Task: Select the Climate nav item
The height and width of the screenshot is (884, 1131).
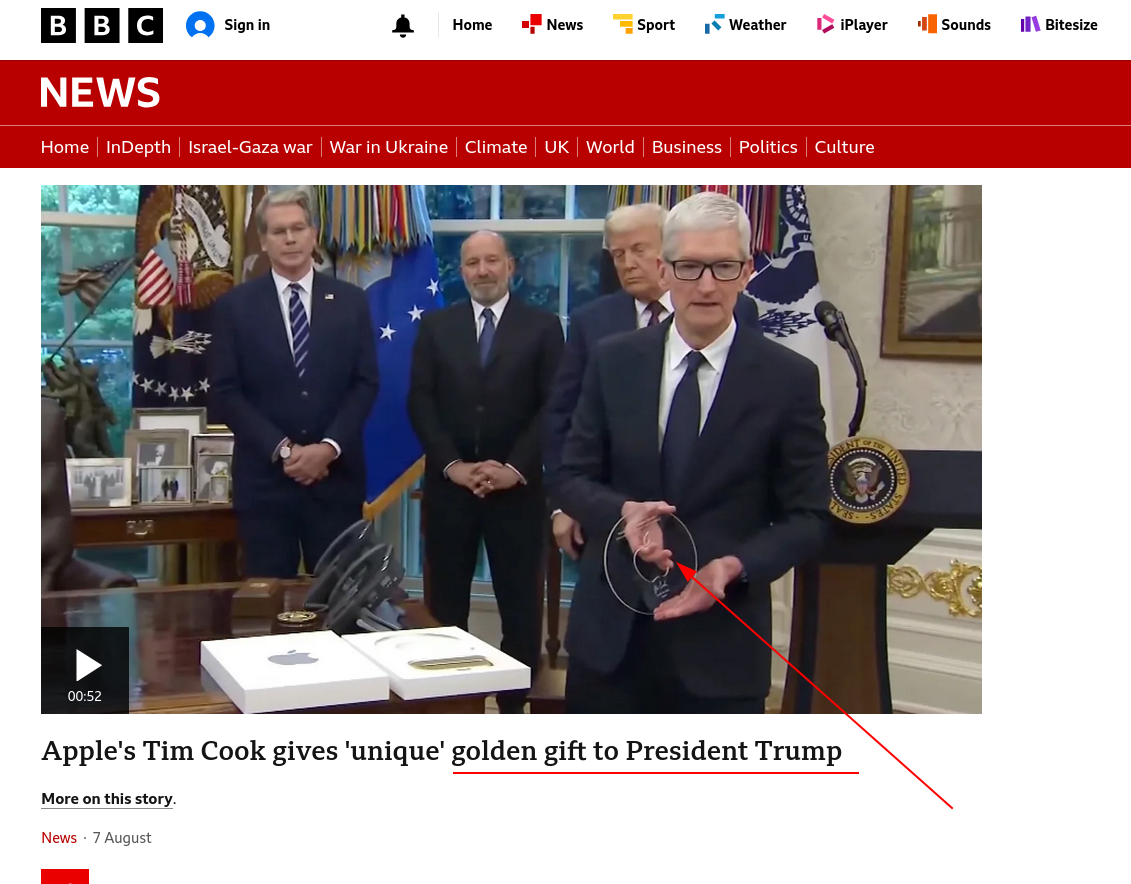Action: [x=496, y=147]
